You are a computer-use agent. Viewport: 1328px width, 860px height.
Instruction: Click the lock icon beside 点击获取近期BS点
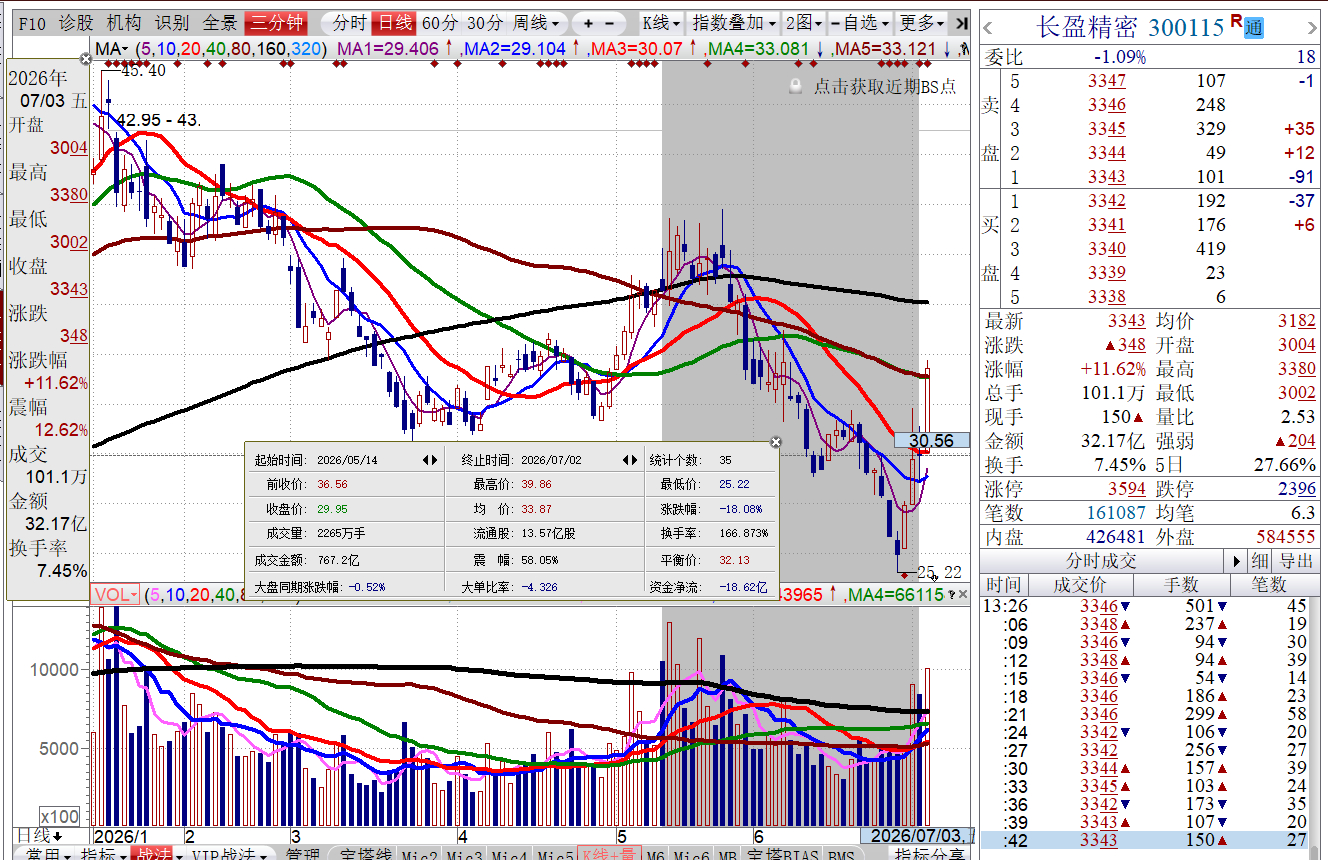coord(795,87)
